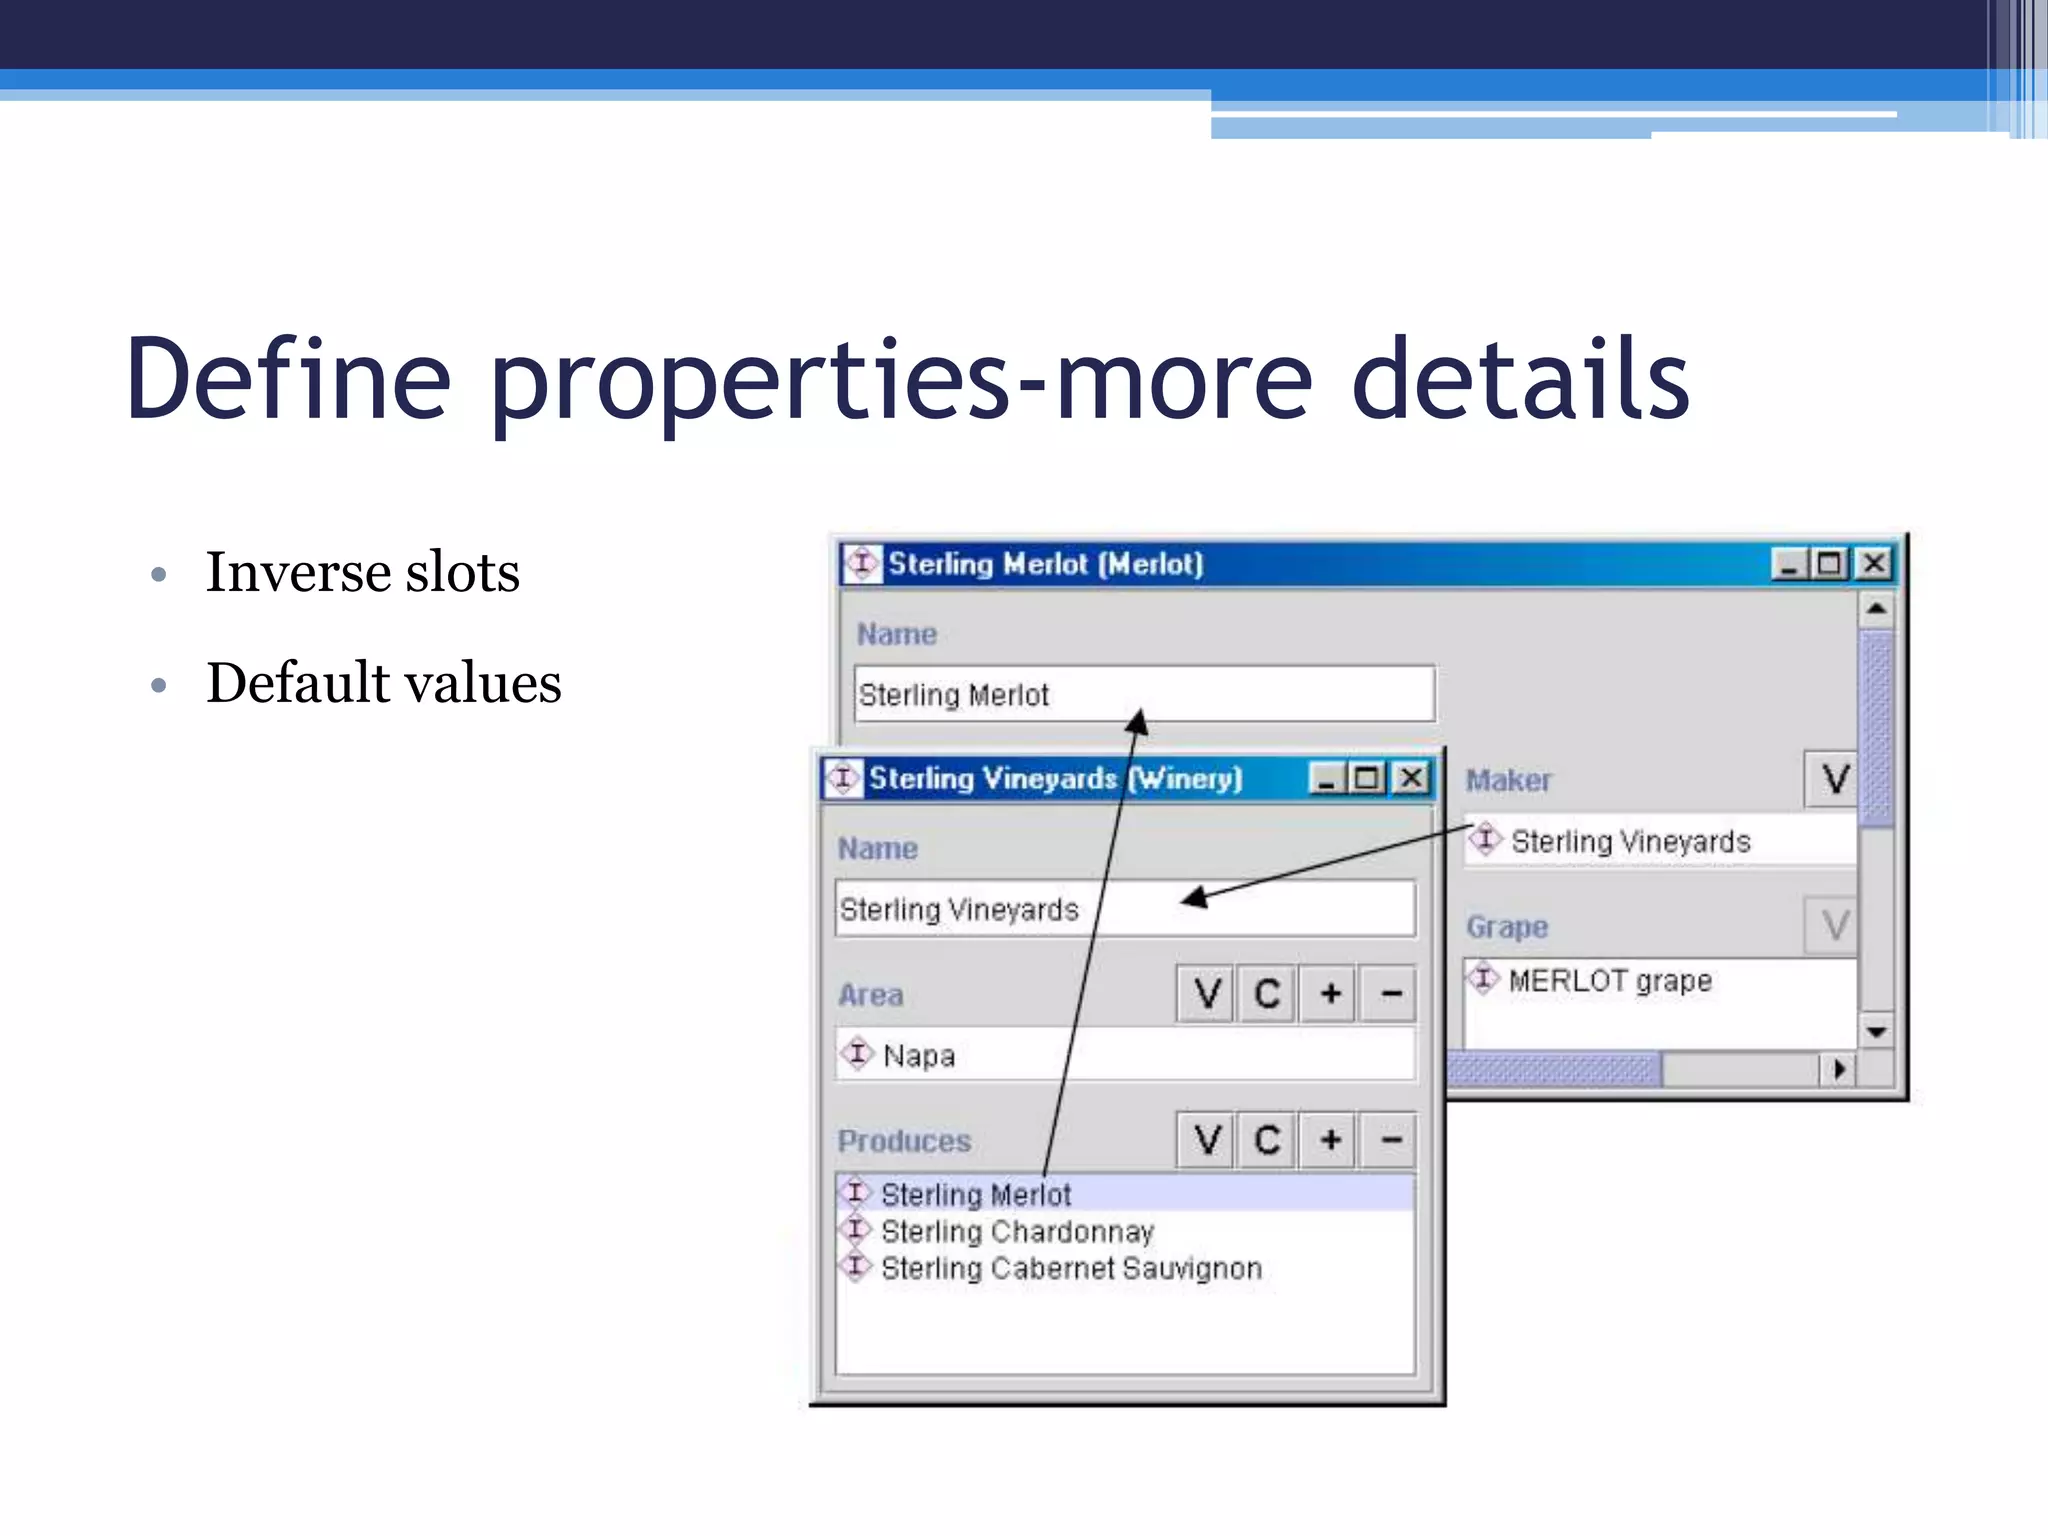
Task: Click the Produces slot label
Action: tap(904, 1141)
